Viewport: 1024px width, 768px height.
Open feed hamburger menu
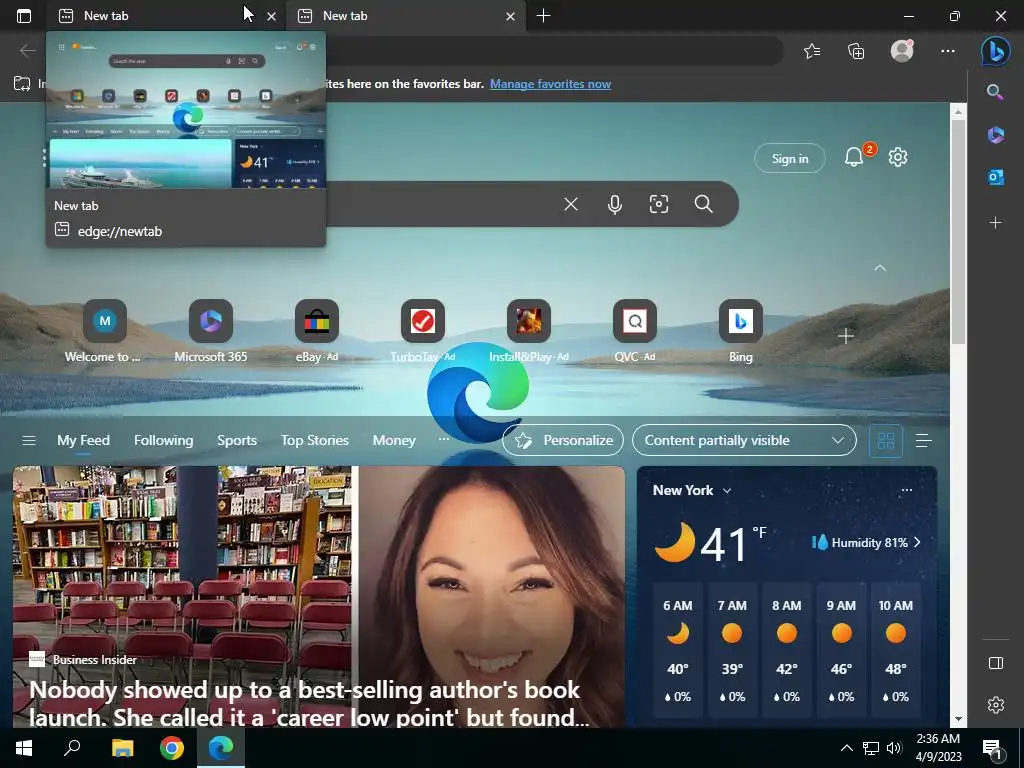29,441
